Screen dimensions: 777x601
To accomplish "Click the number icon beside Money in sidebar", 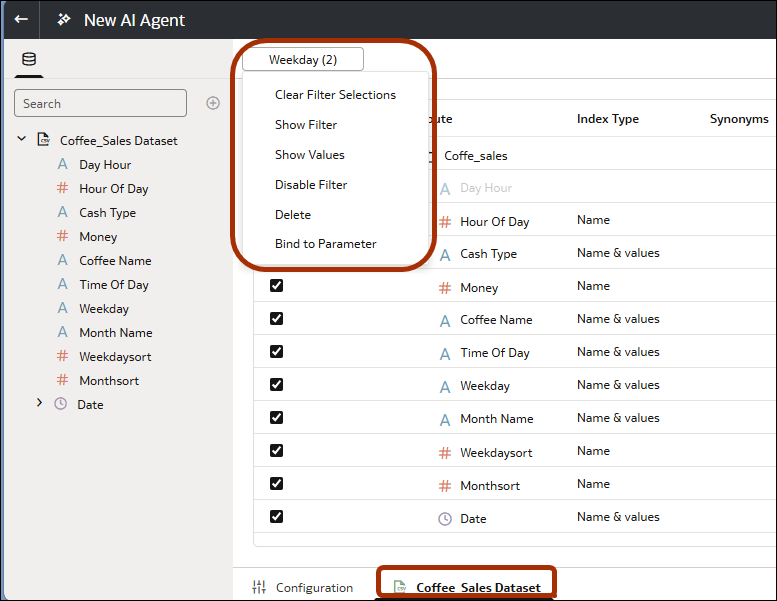I will coord(62,236).
